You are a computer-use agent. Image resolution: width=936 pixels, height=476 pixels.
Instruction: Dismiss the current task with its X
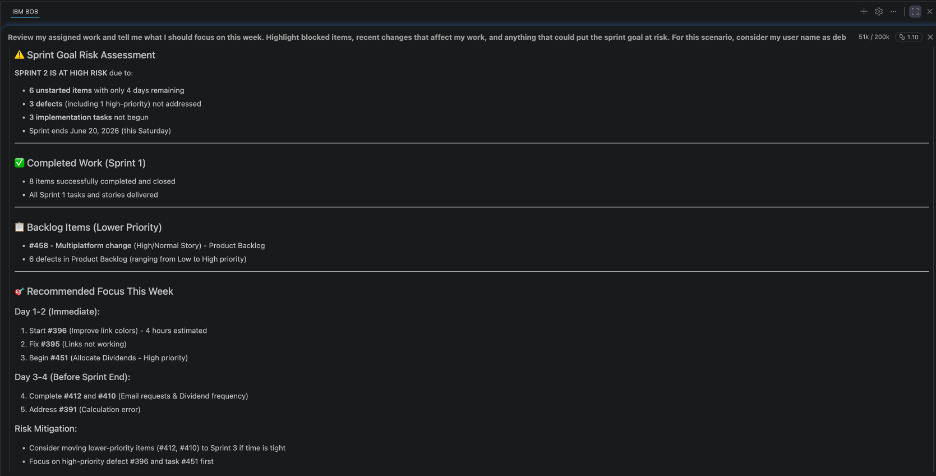[x=929, y=37]
